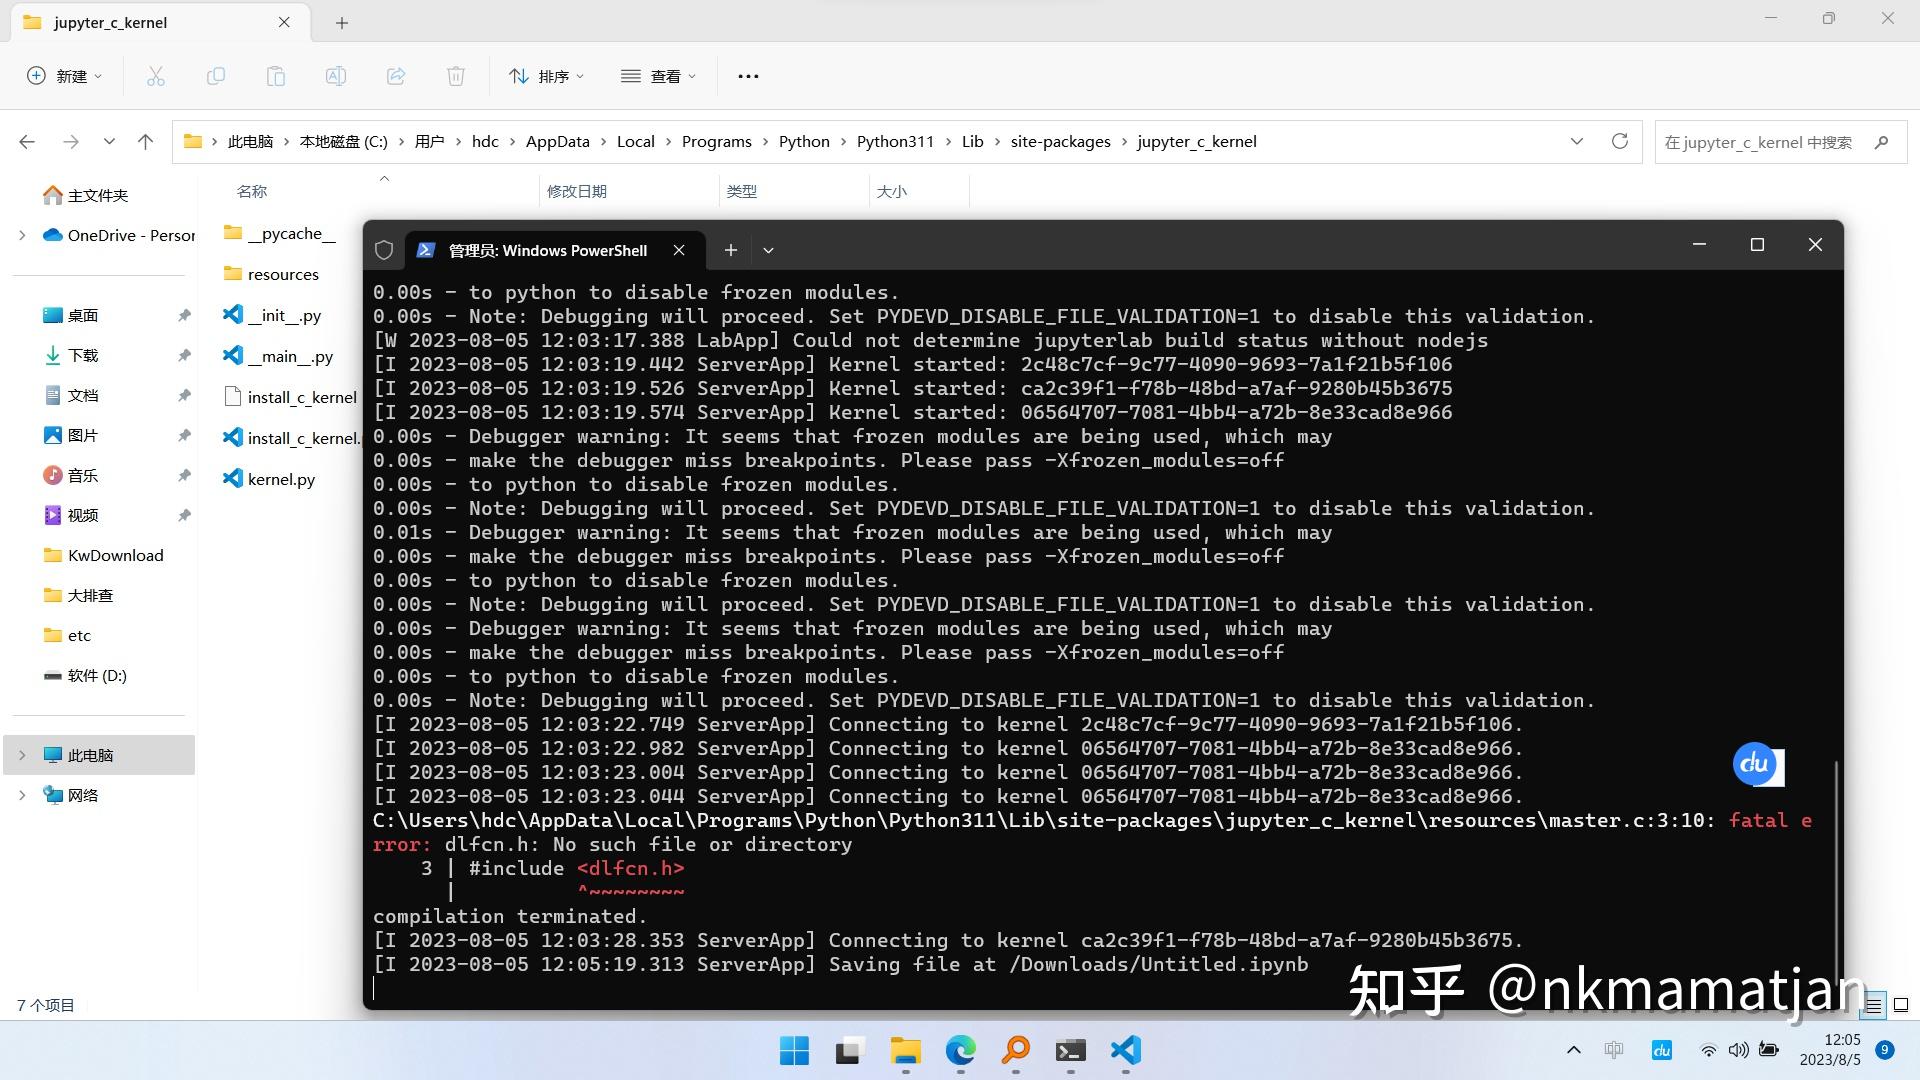The height and width of the screenshot is (1080, 1920).
Task: Paste clipboard contents via the paste icon
Action: (x=275, y=76)
